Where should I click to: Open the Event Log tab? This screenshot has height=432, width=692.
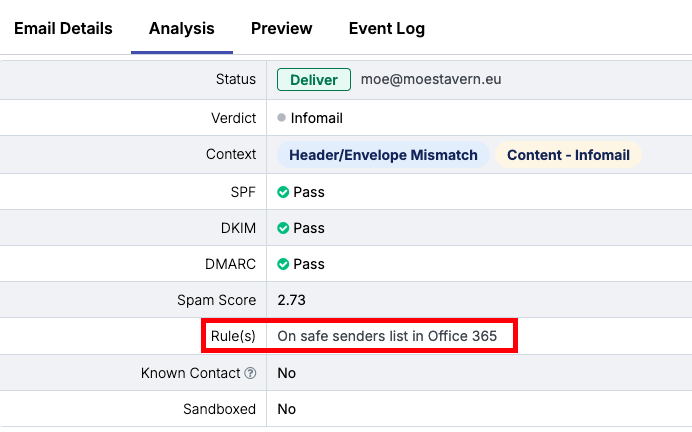[386, 28]
